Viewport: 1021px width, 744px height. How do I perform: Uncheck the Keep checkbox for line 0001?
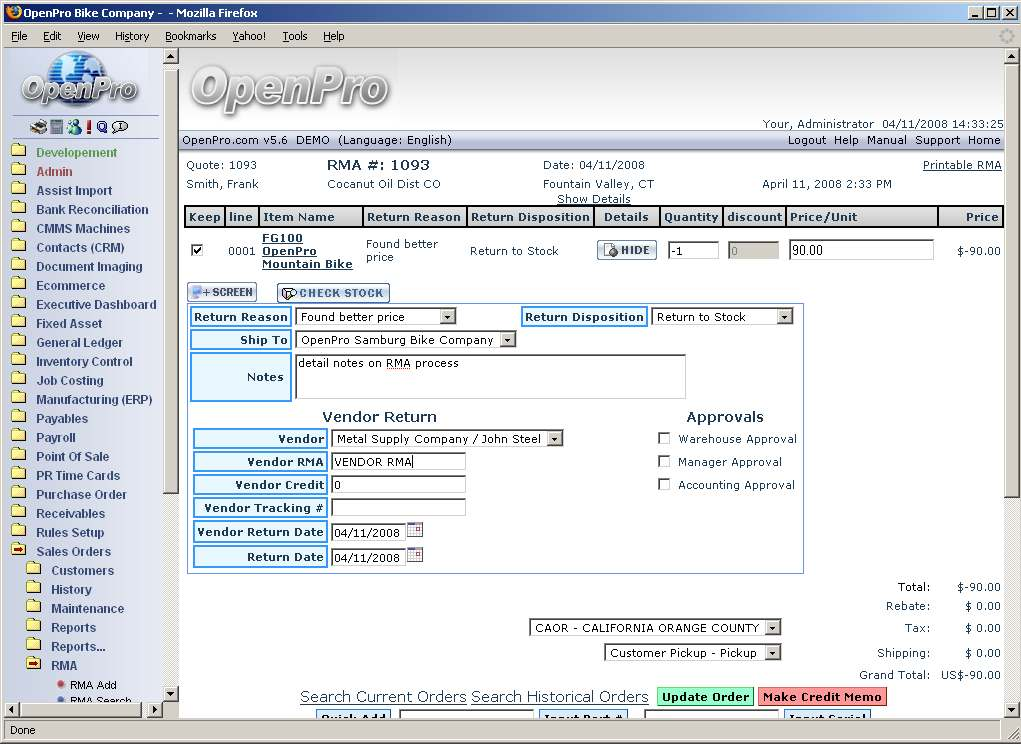tap(197, 250)
